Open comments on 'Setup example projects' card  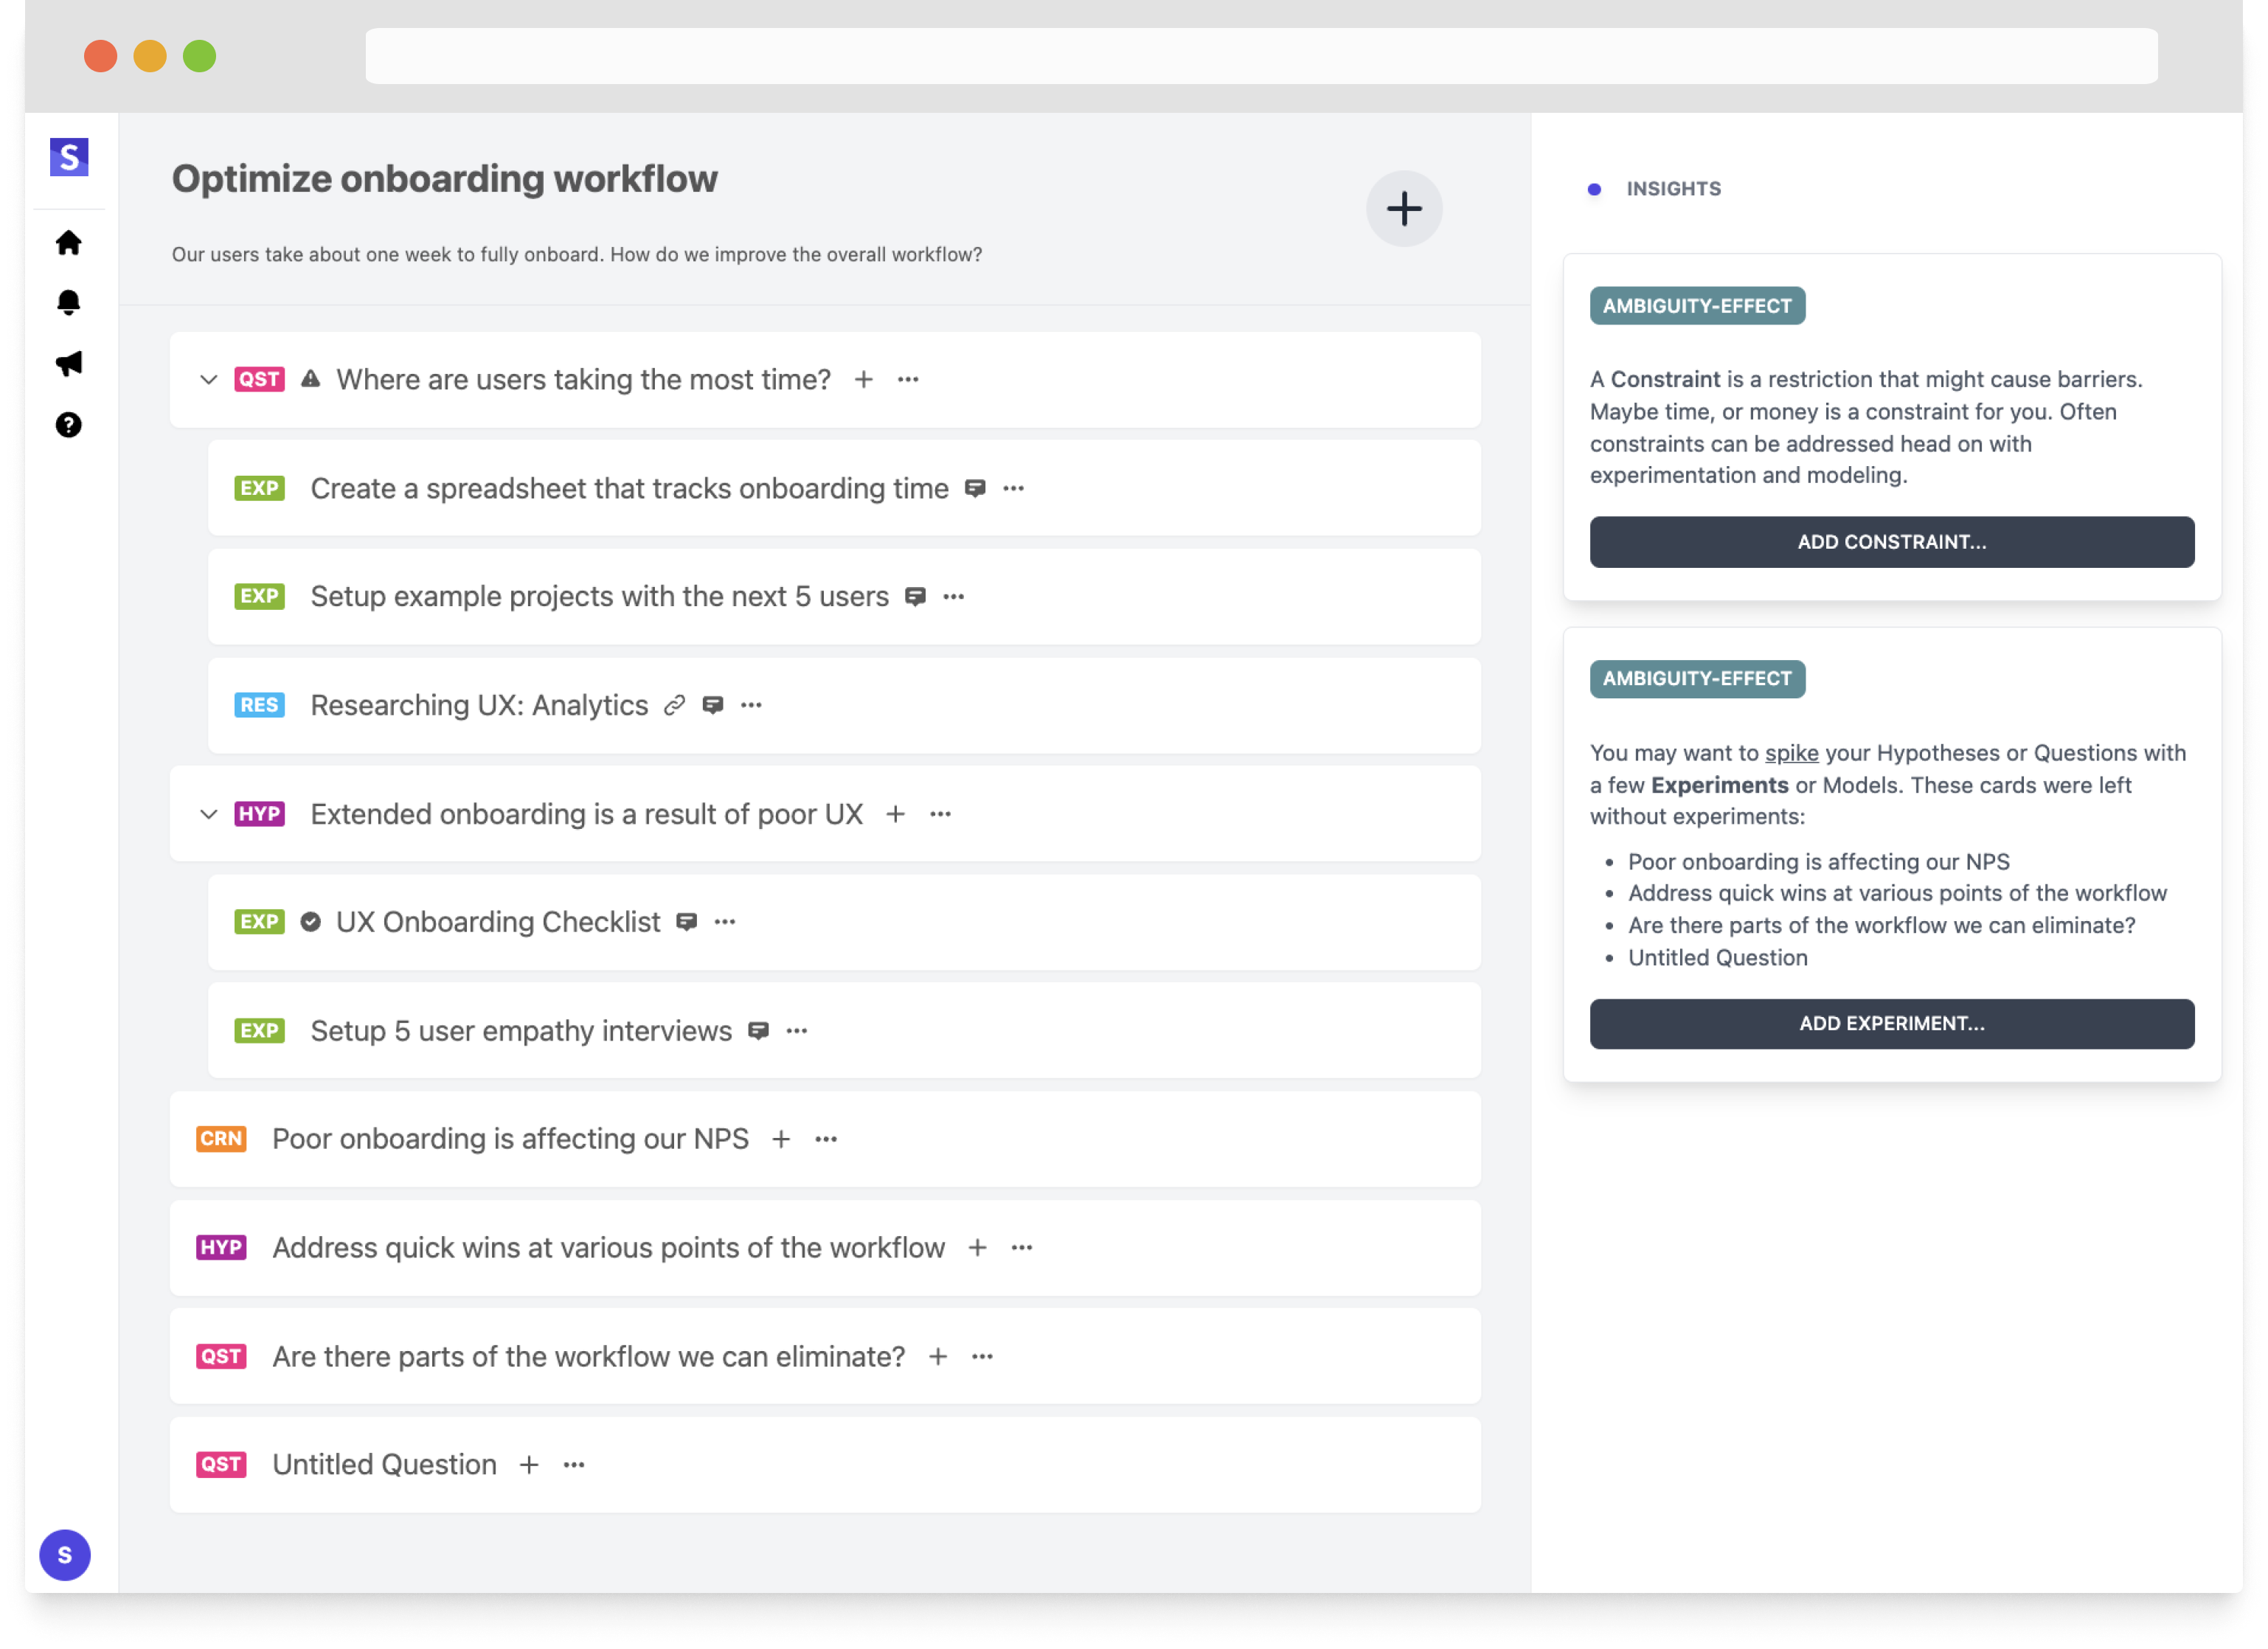(x=915, y=597)
